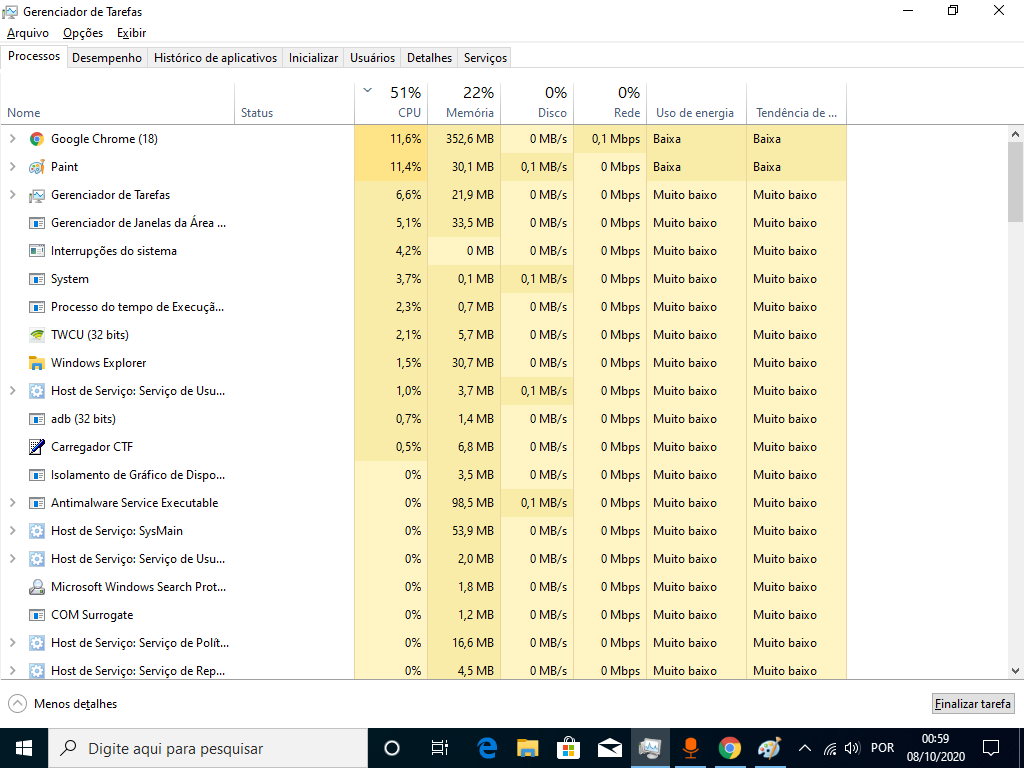Click the Paint process icon
The width and height of the screenshot is (1024, 768).
(x=37, y=167)
